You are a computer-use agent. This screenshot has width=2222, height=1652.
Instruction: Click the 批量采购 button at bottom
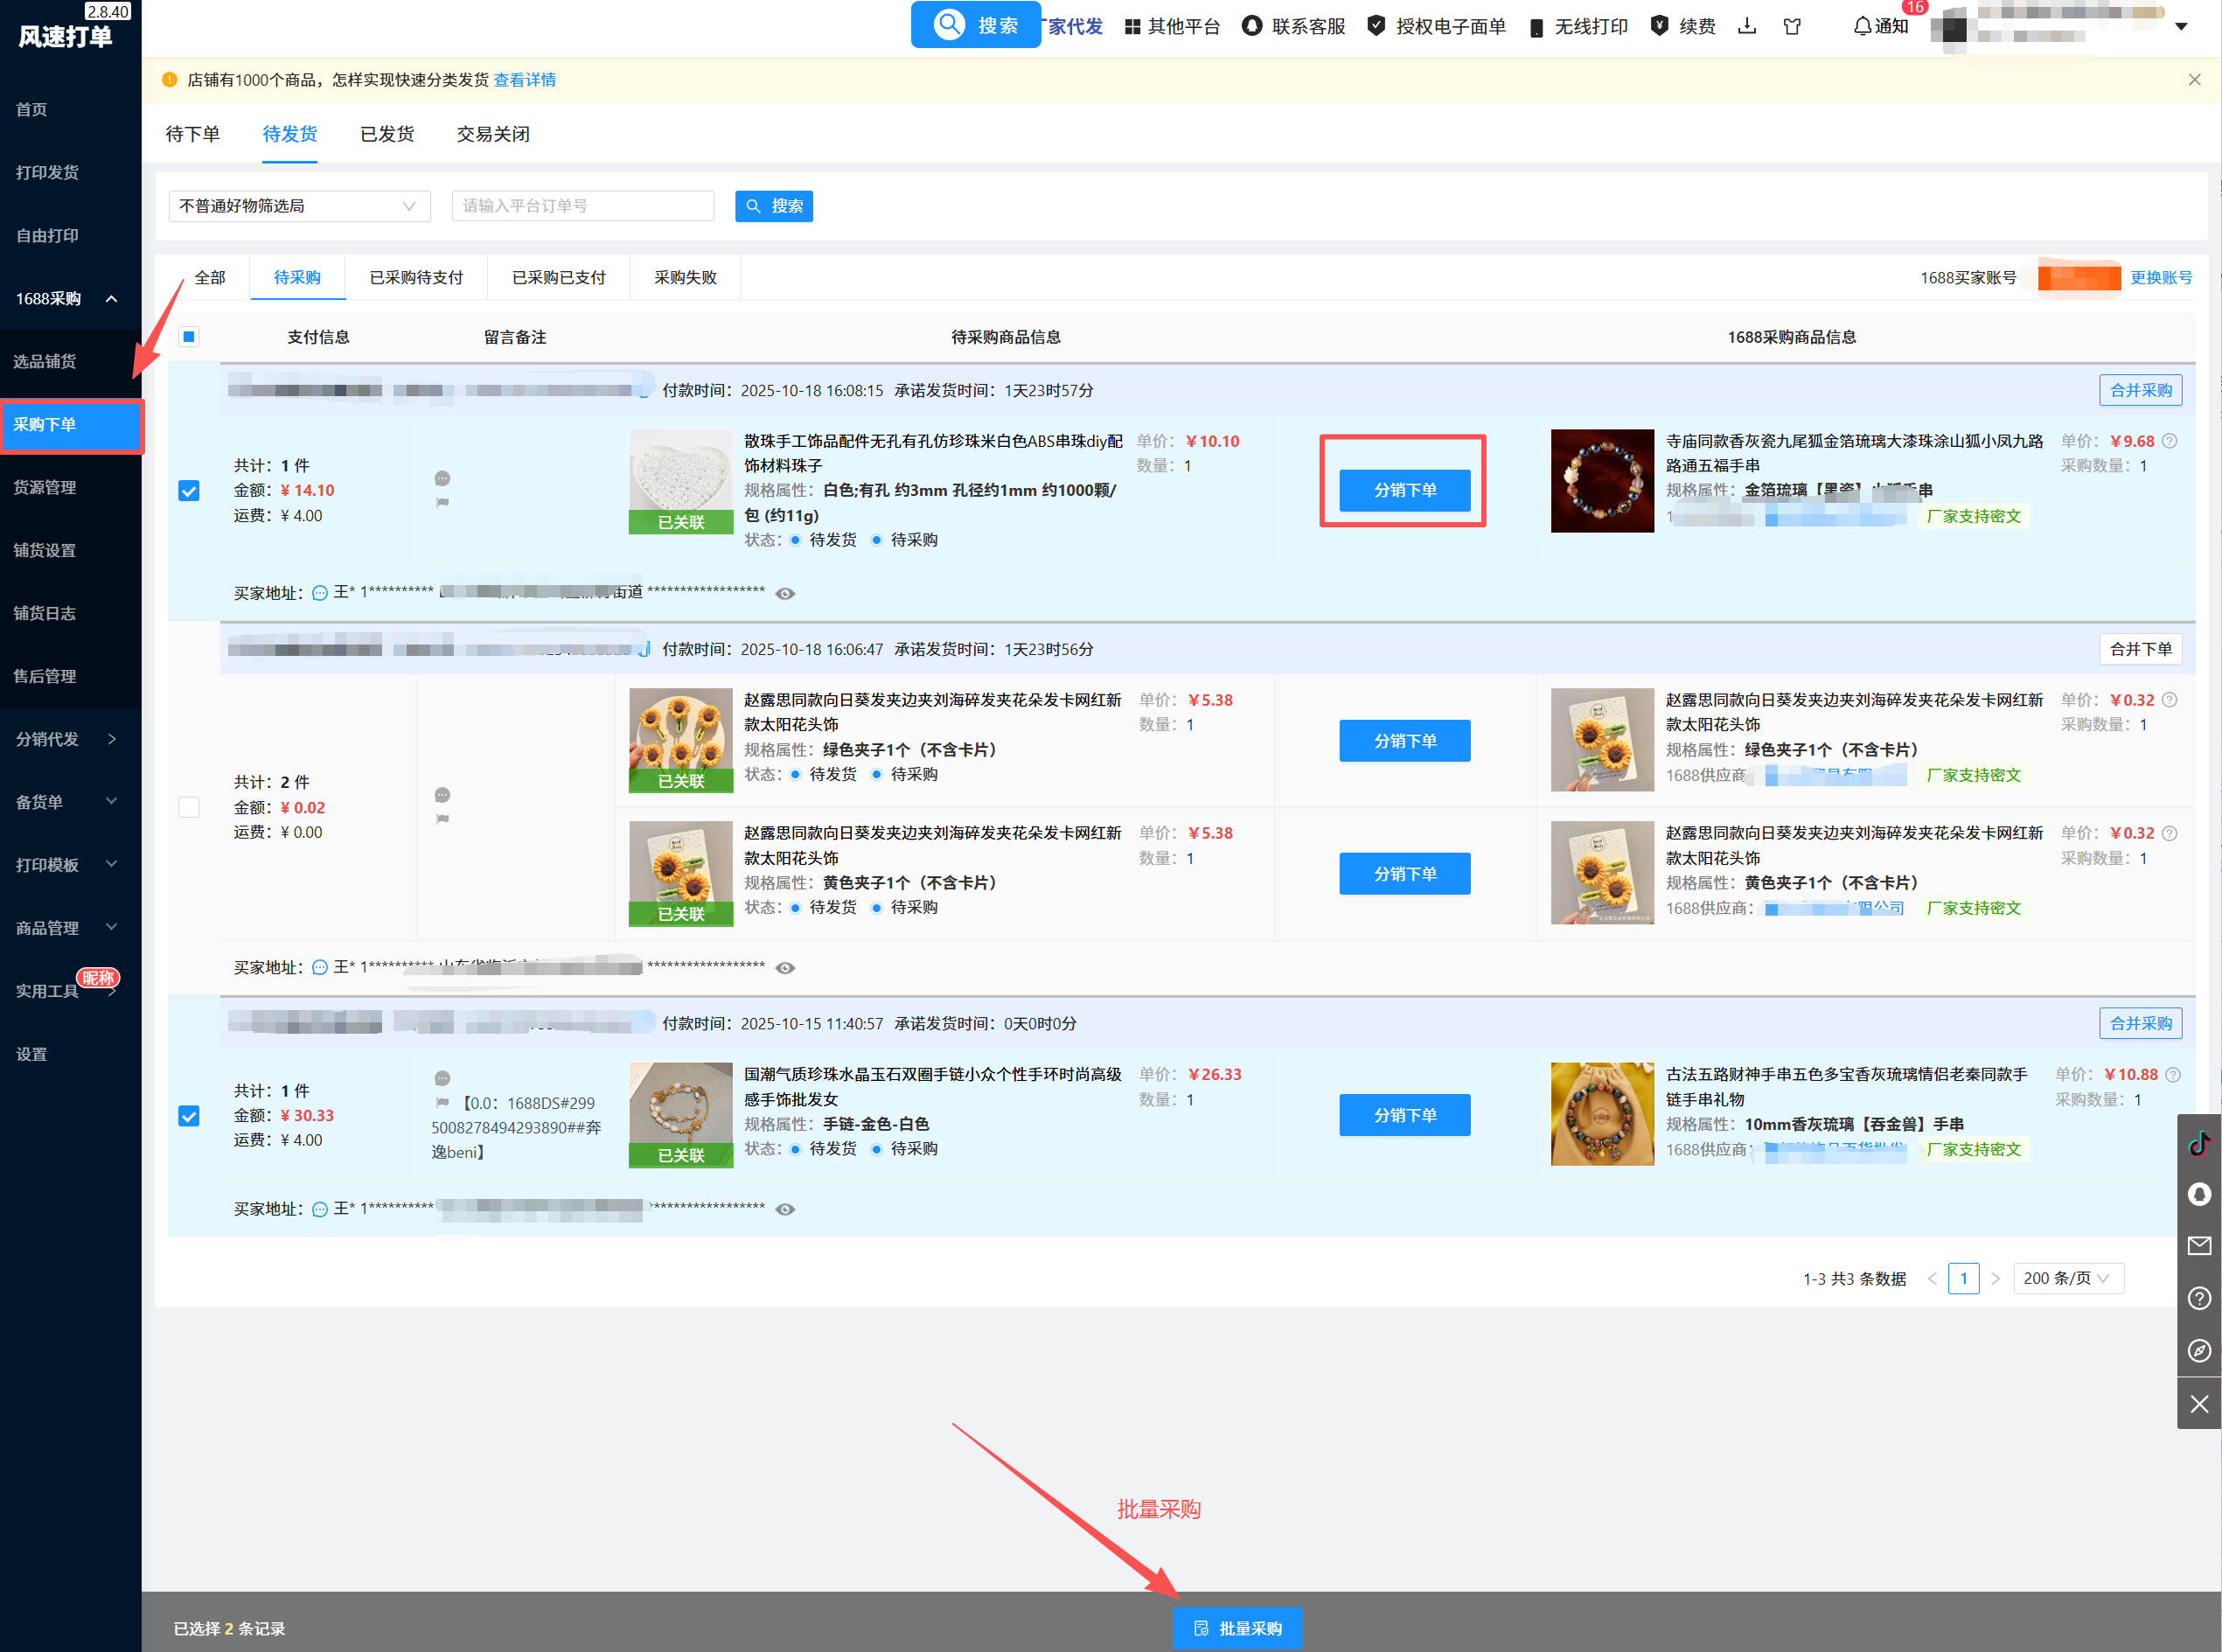coord(1237,1628)
